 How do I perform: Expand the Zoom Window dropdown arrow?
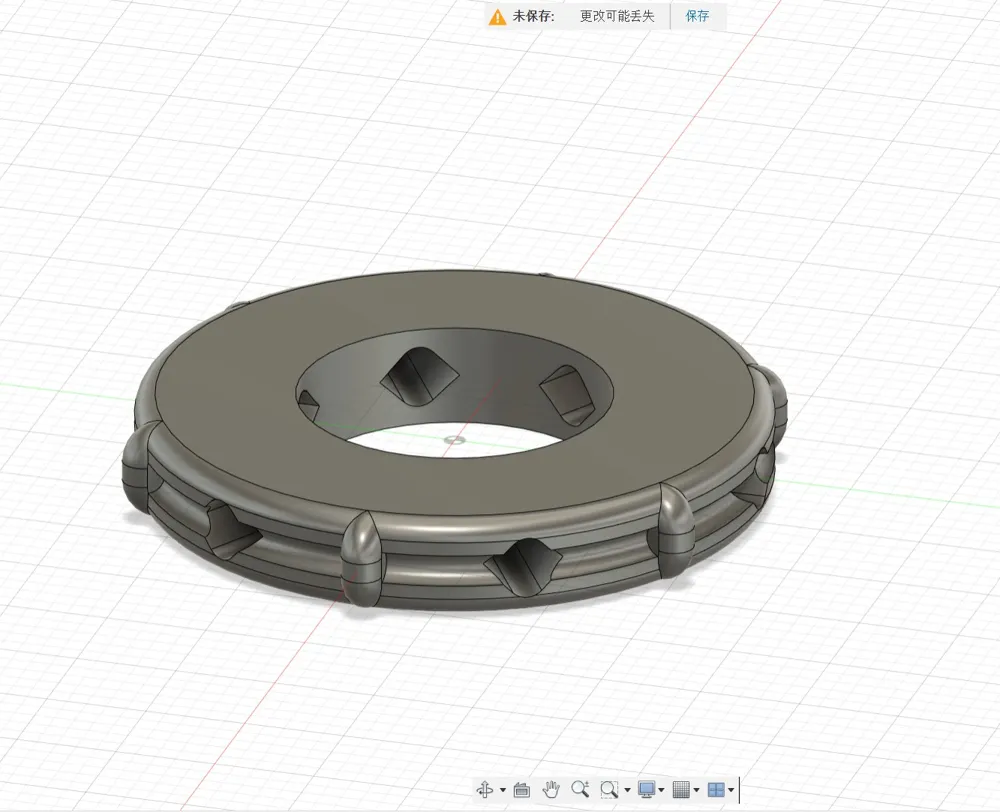pyautogui.click(x=628, y=790)
